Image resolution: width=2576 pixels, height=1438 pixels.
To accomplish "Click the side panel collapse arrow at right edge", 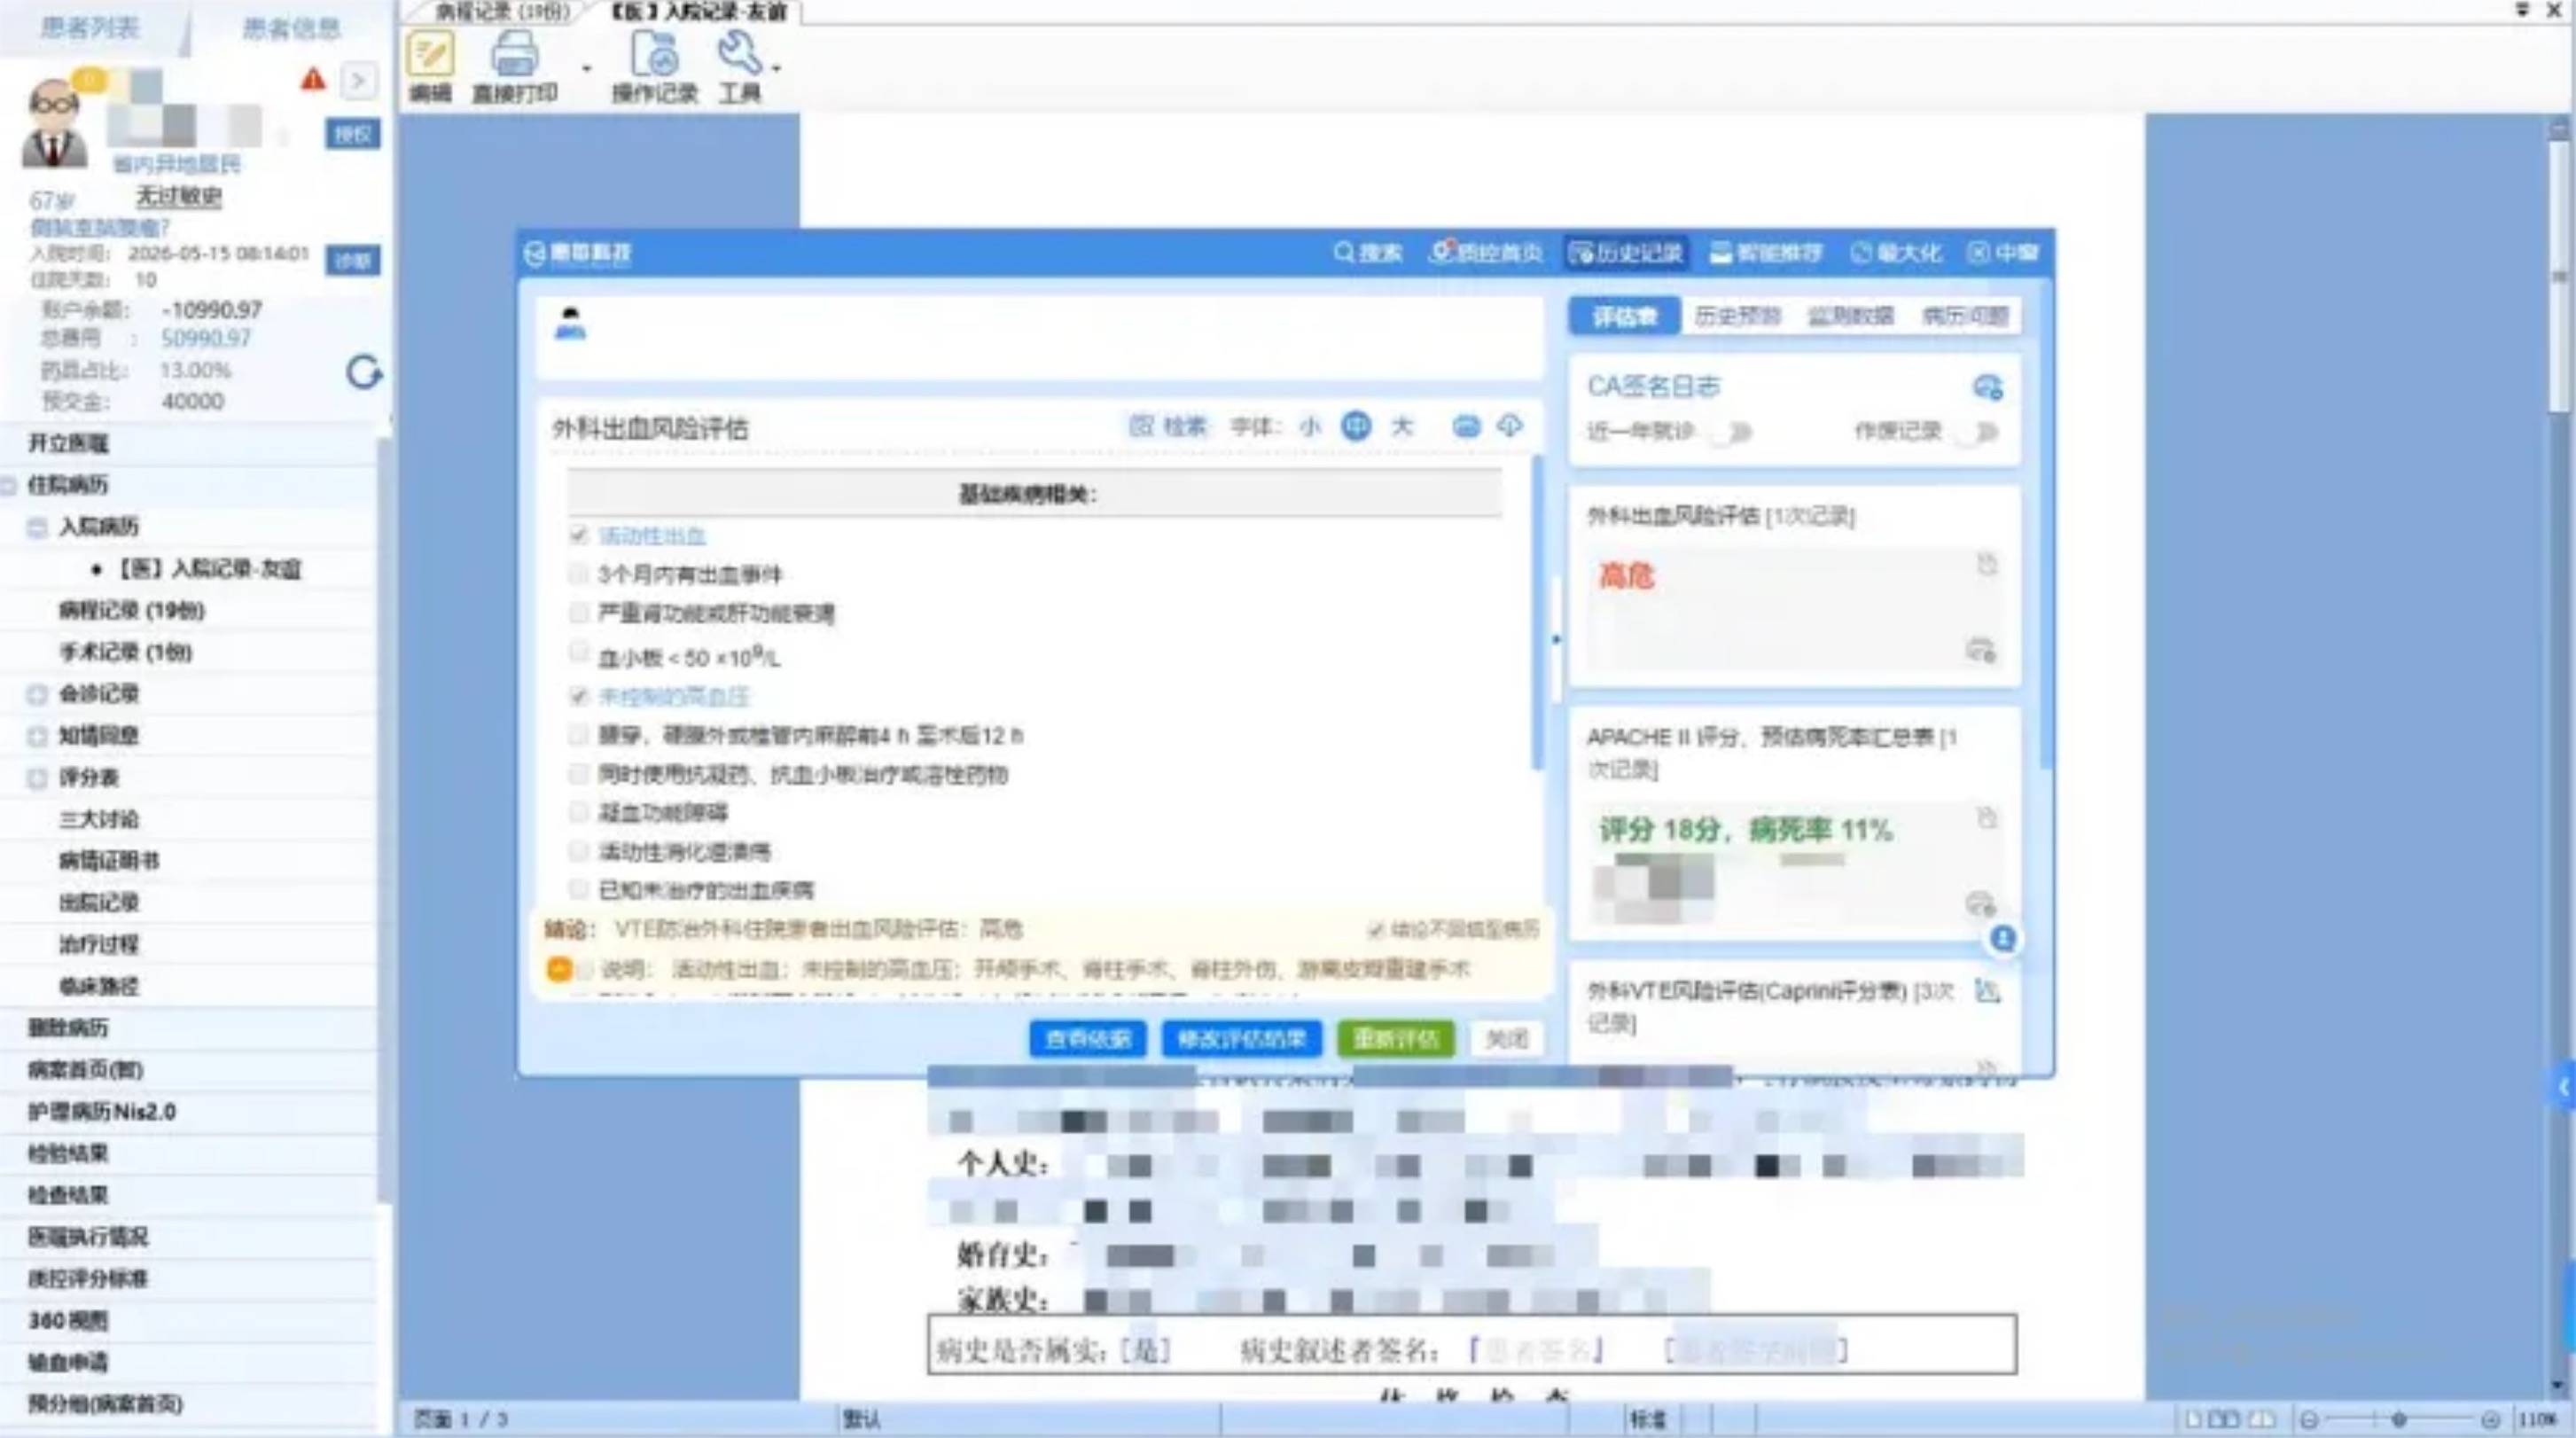I will coord(2564,1087).
